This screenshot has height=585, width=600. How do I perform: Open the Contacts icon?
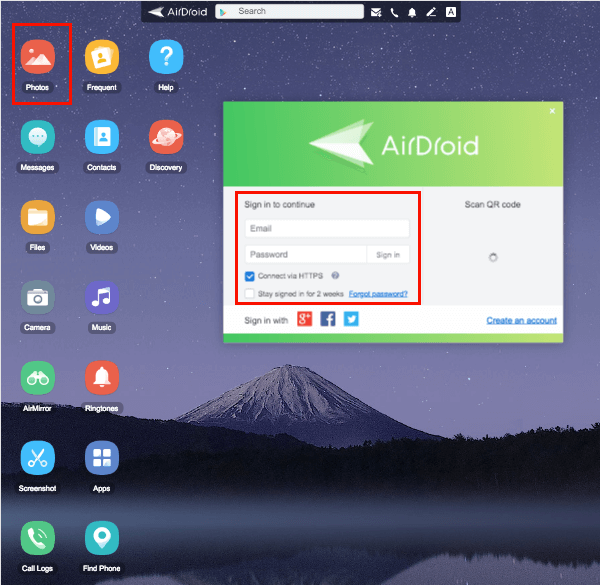click(102, 137)
